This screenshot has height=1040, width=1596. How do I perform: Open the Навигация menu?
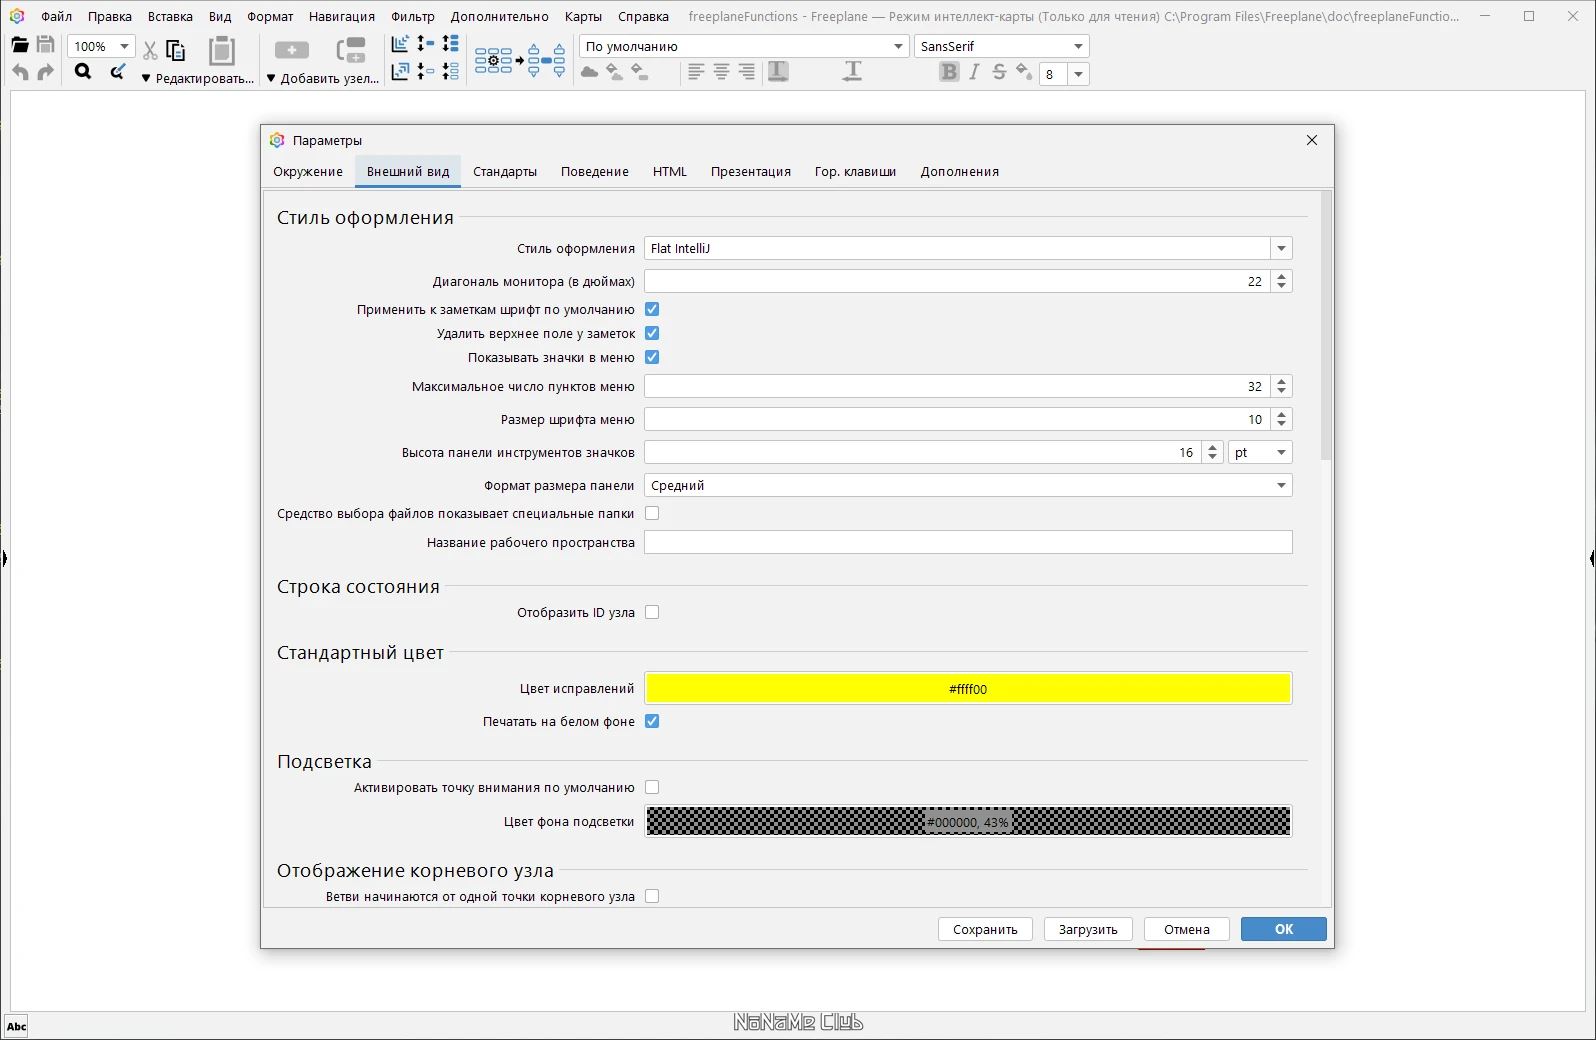(342, 16)
